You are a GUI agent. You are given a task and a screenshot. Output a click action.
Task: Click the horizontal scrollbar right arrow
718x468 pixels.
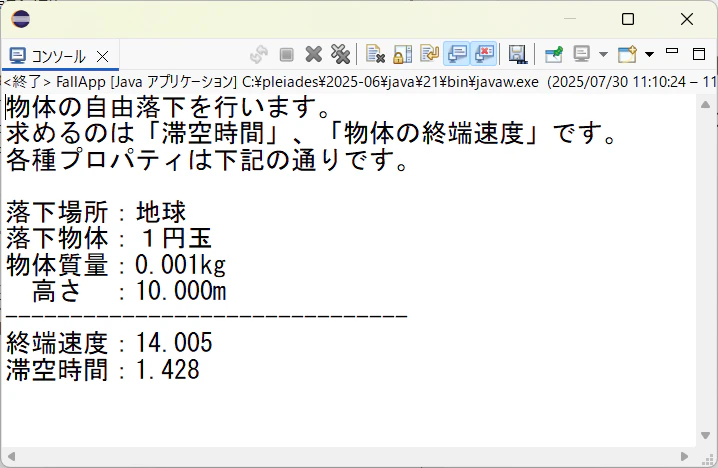685,457
